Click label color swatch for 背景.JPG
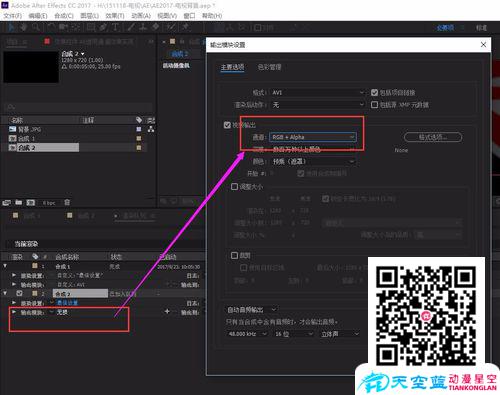Screen dimensions: 500x395 tap(139, 129)
